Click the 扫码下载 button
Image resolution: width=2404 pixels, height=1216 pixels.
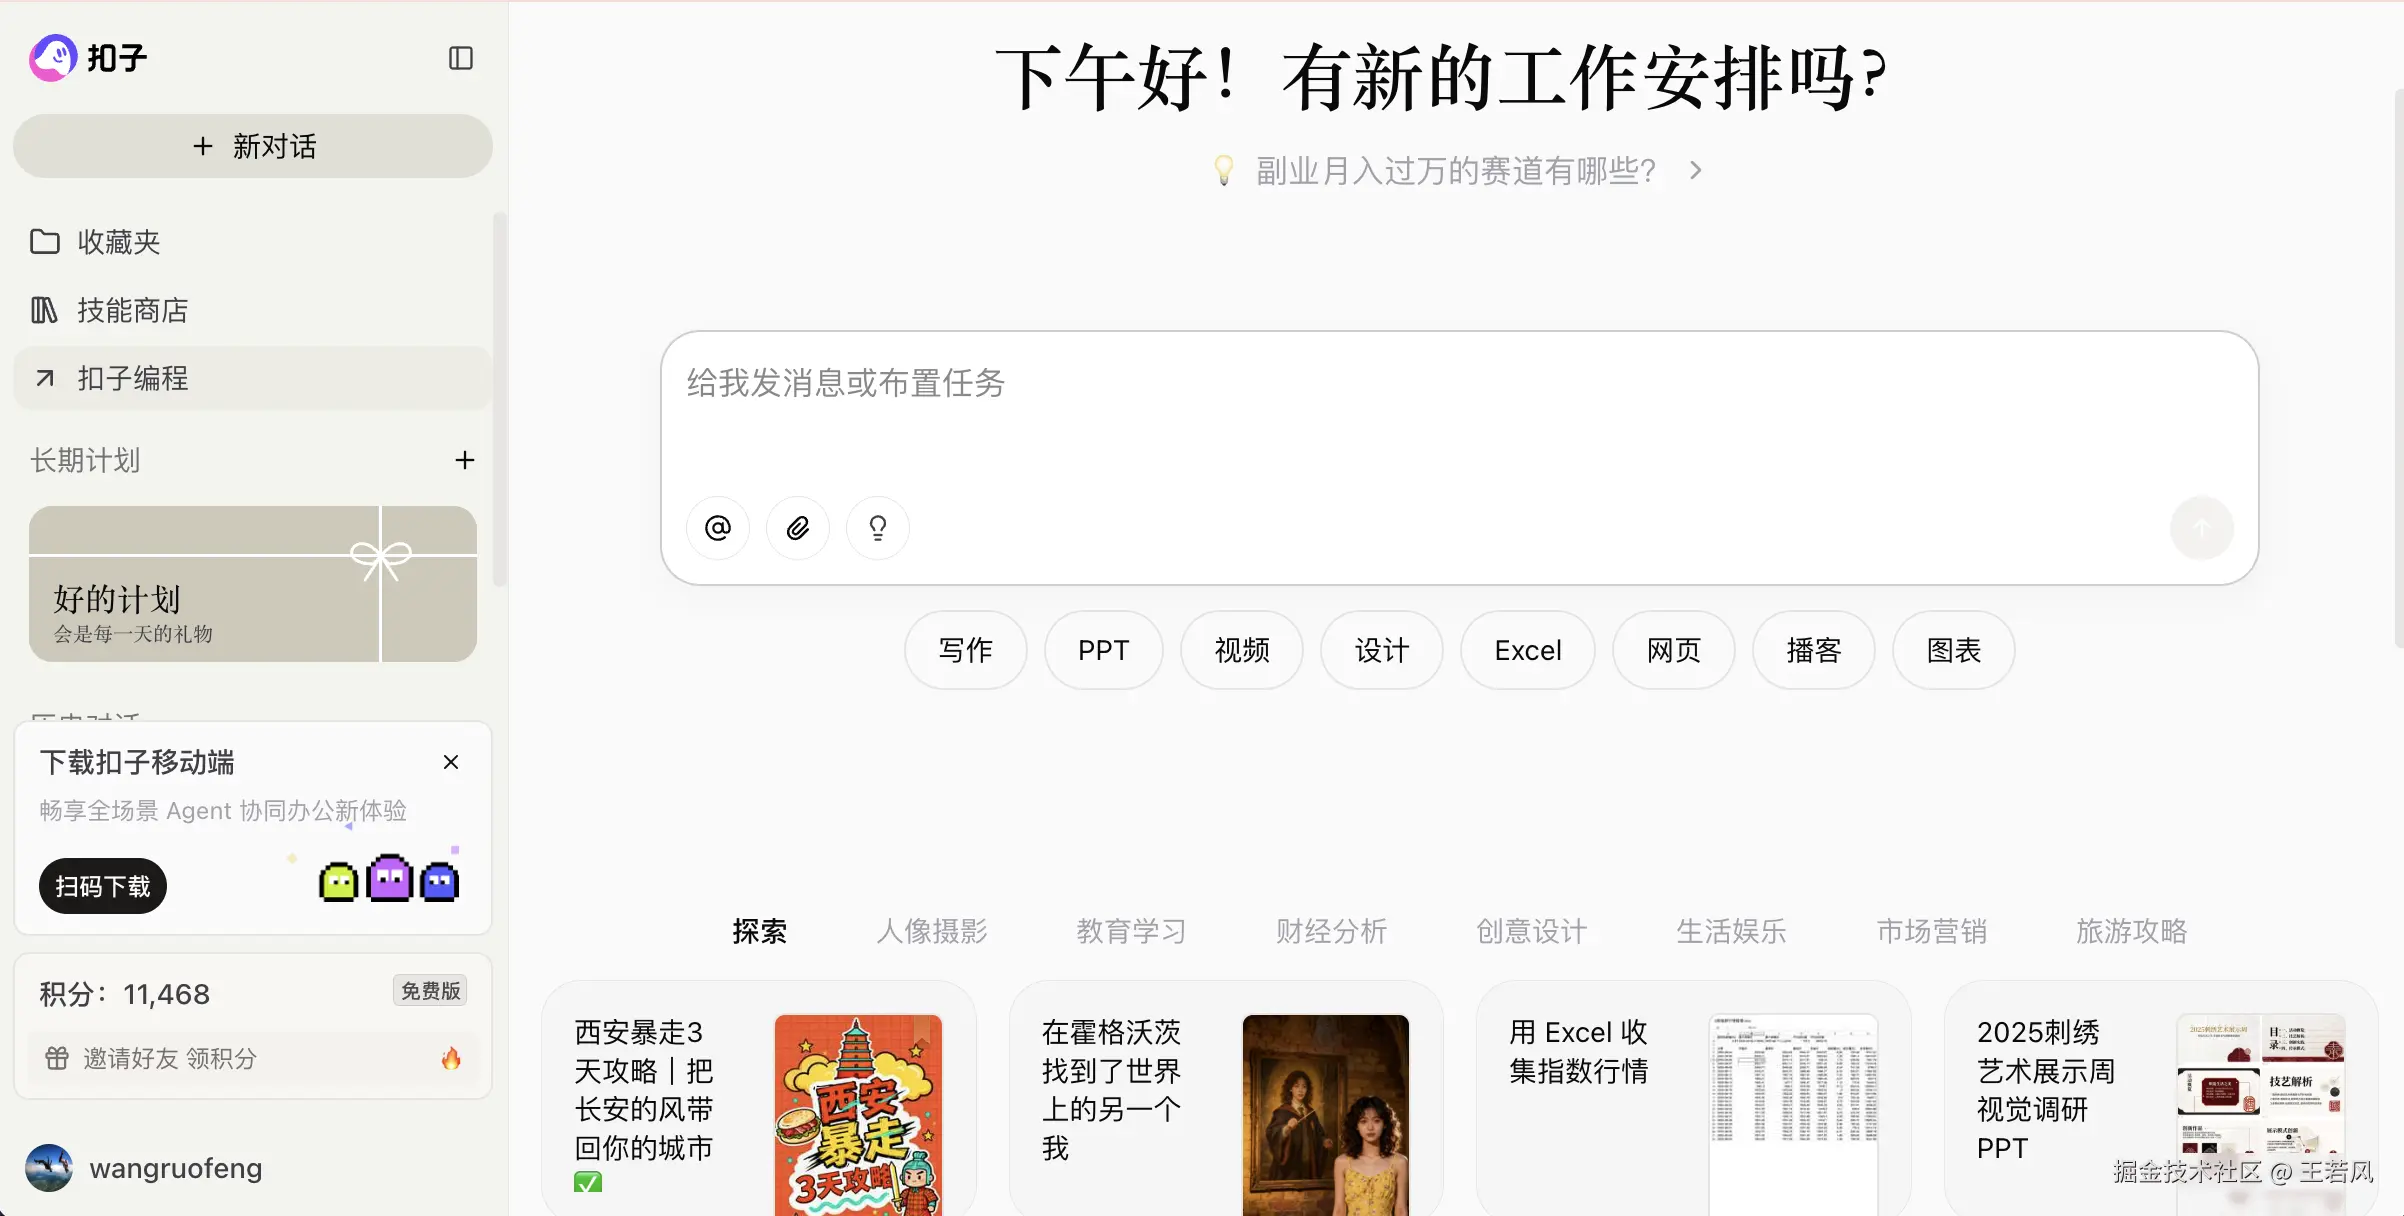pyautogui.click(x=102, y=886)
